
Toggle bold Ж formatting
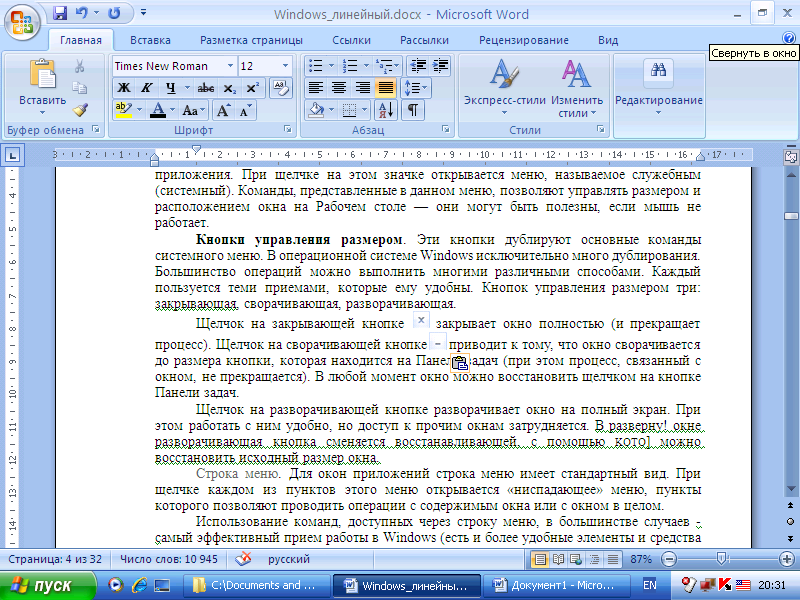124,88
